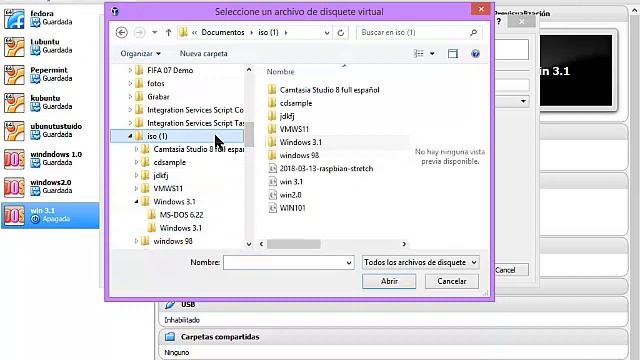Select FIFA 07 Demo folder in tree
640x360 pixels.
point(170,70)
